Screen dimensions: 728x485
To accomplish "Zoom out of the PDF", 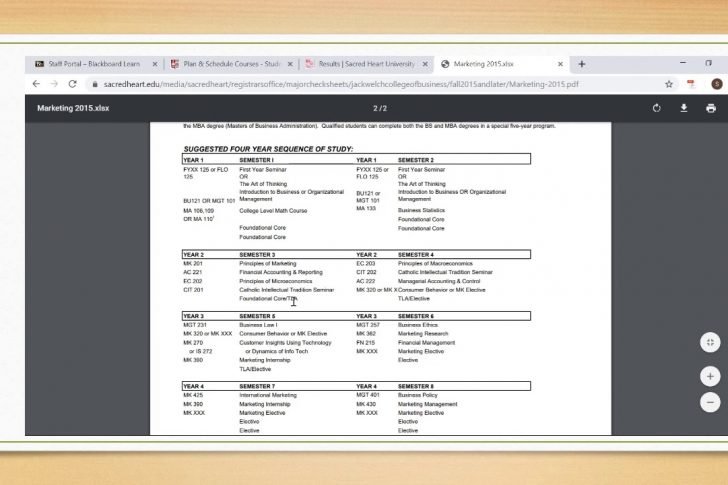I will [x=710, y=402].
